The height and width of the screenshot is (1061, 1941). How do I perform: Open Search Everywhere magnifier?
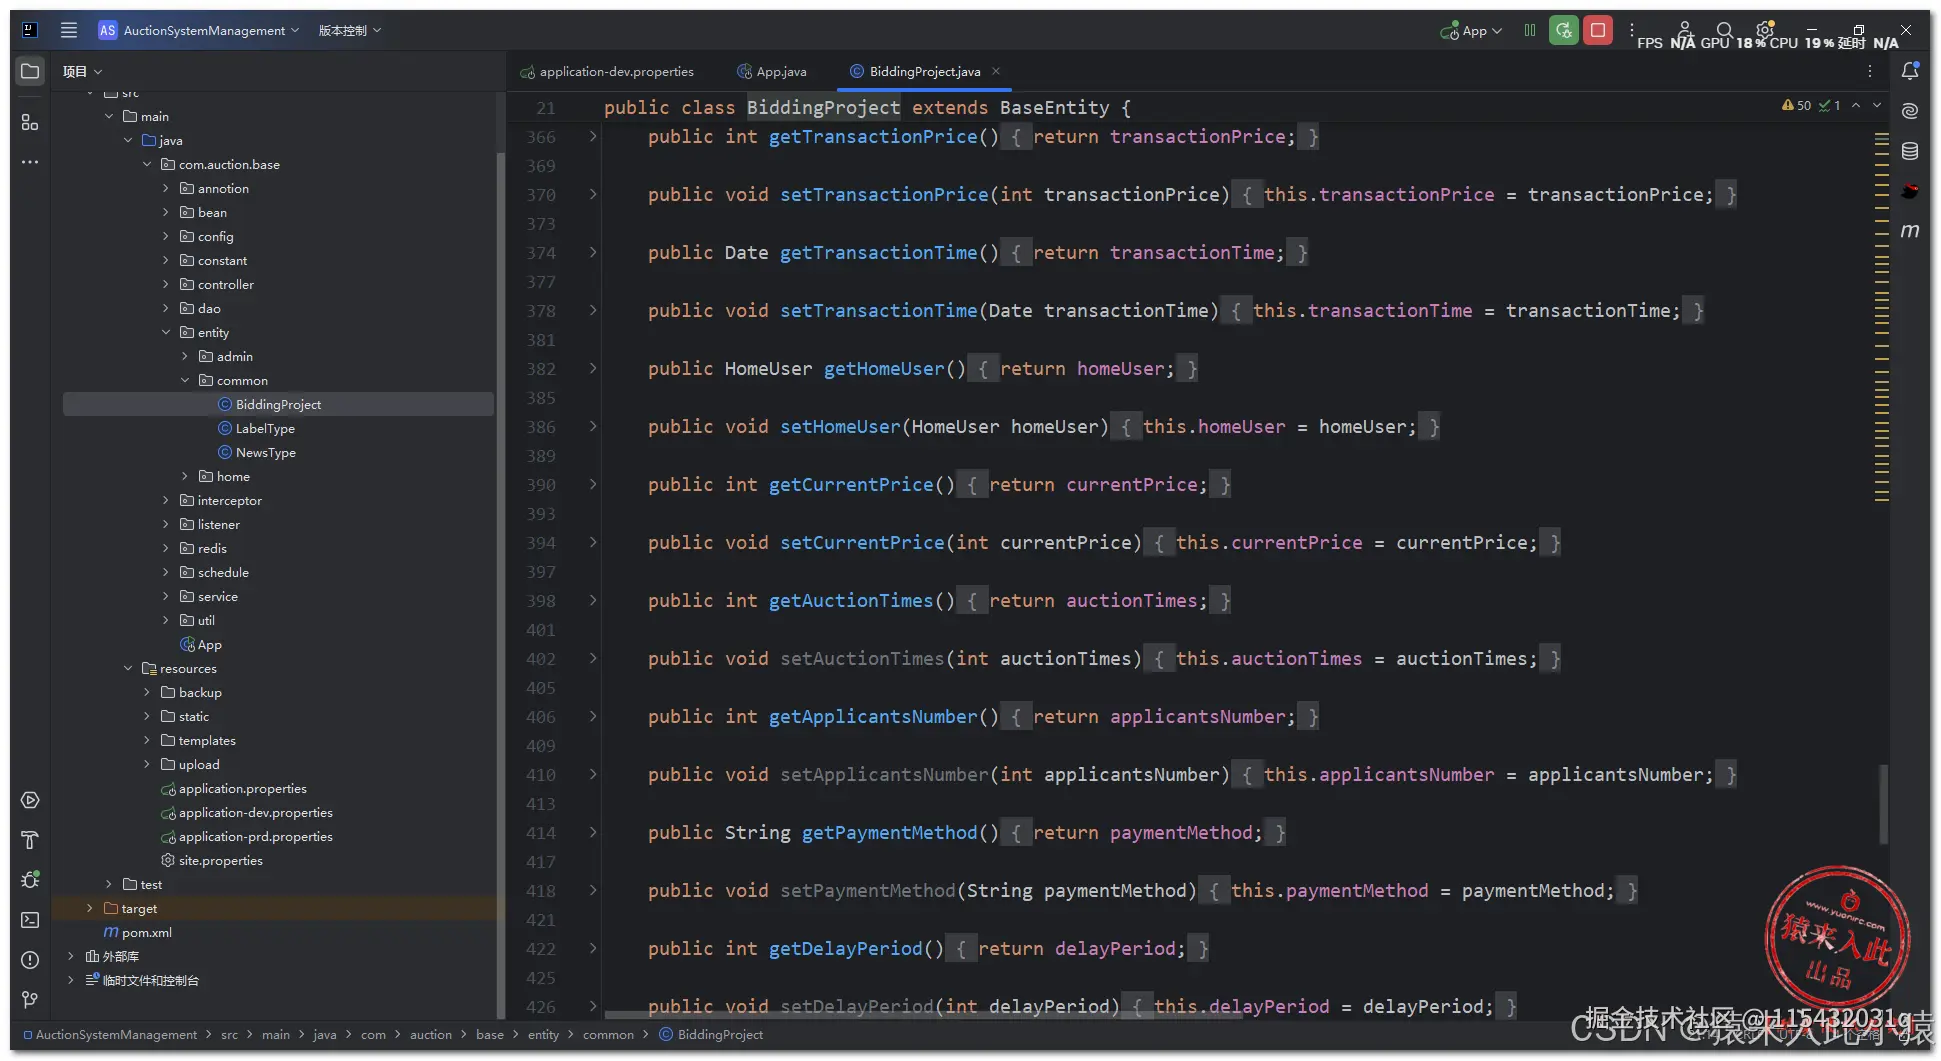tap(1724, 30)
